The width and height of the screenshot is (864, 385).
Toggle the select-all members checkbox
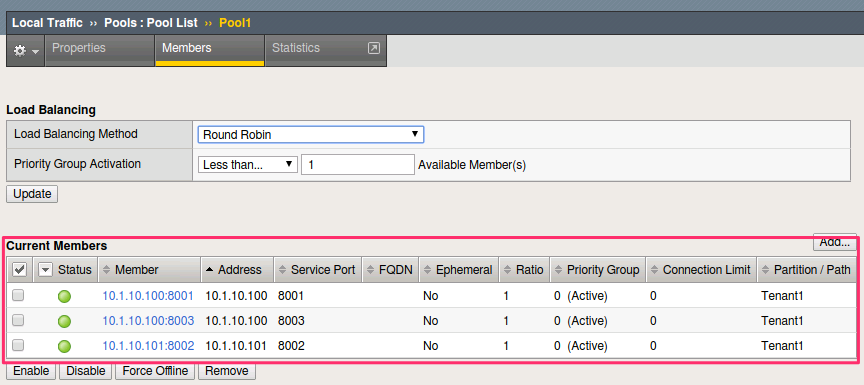tap(19, 270)
